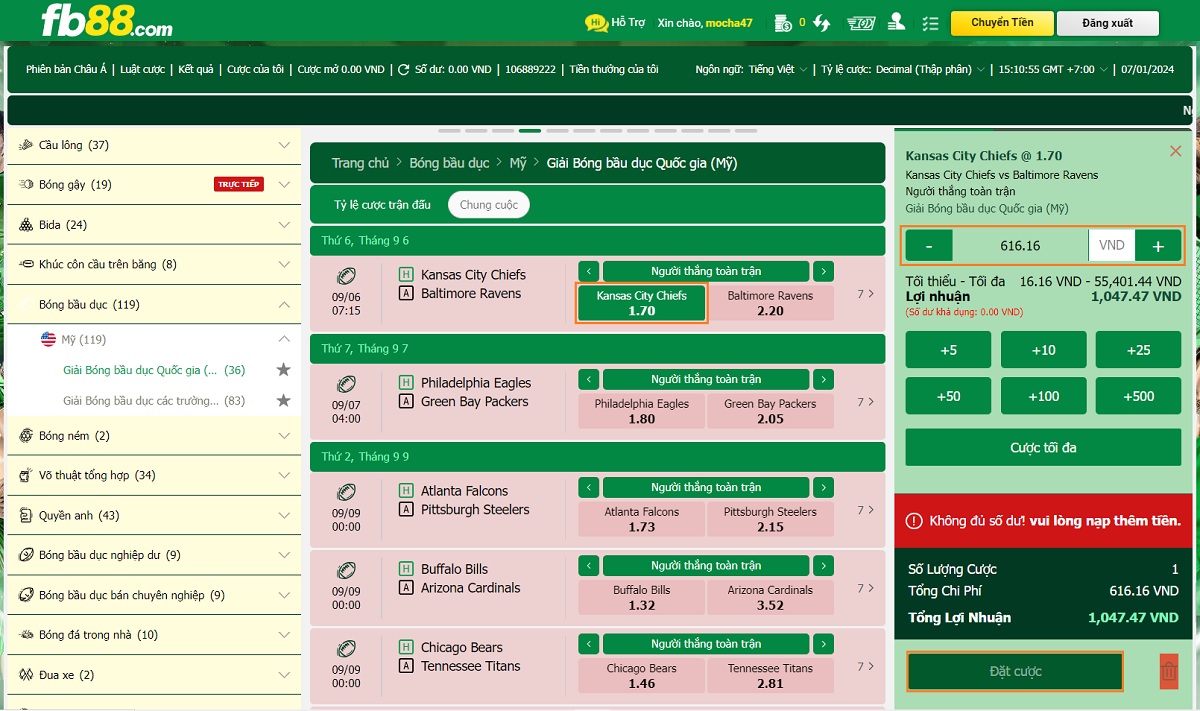
Task: Switch to the Chung cuộc tab
Action: click(x=488, y=205)
